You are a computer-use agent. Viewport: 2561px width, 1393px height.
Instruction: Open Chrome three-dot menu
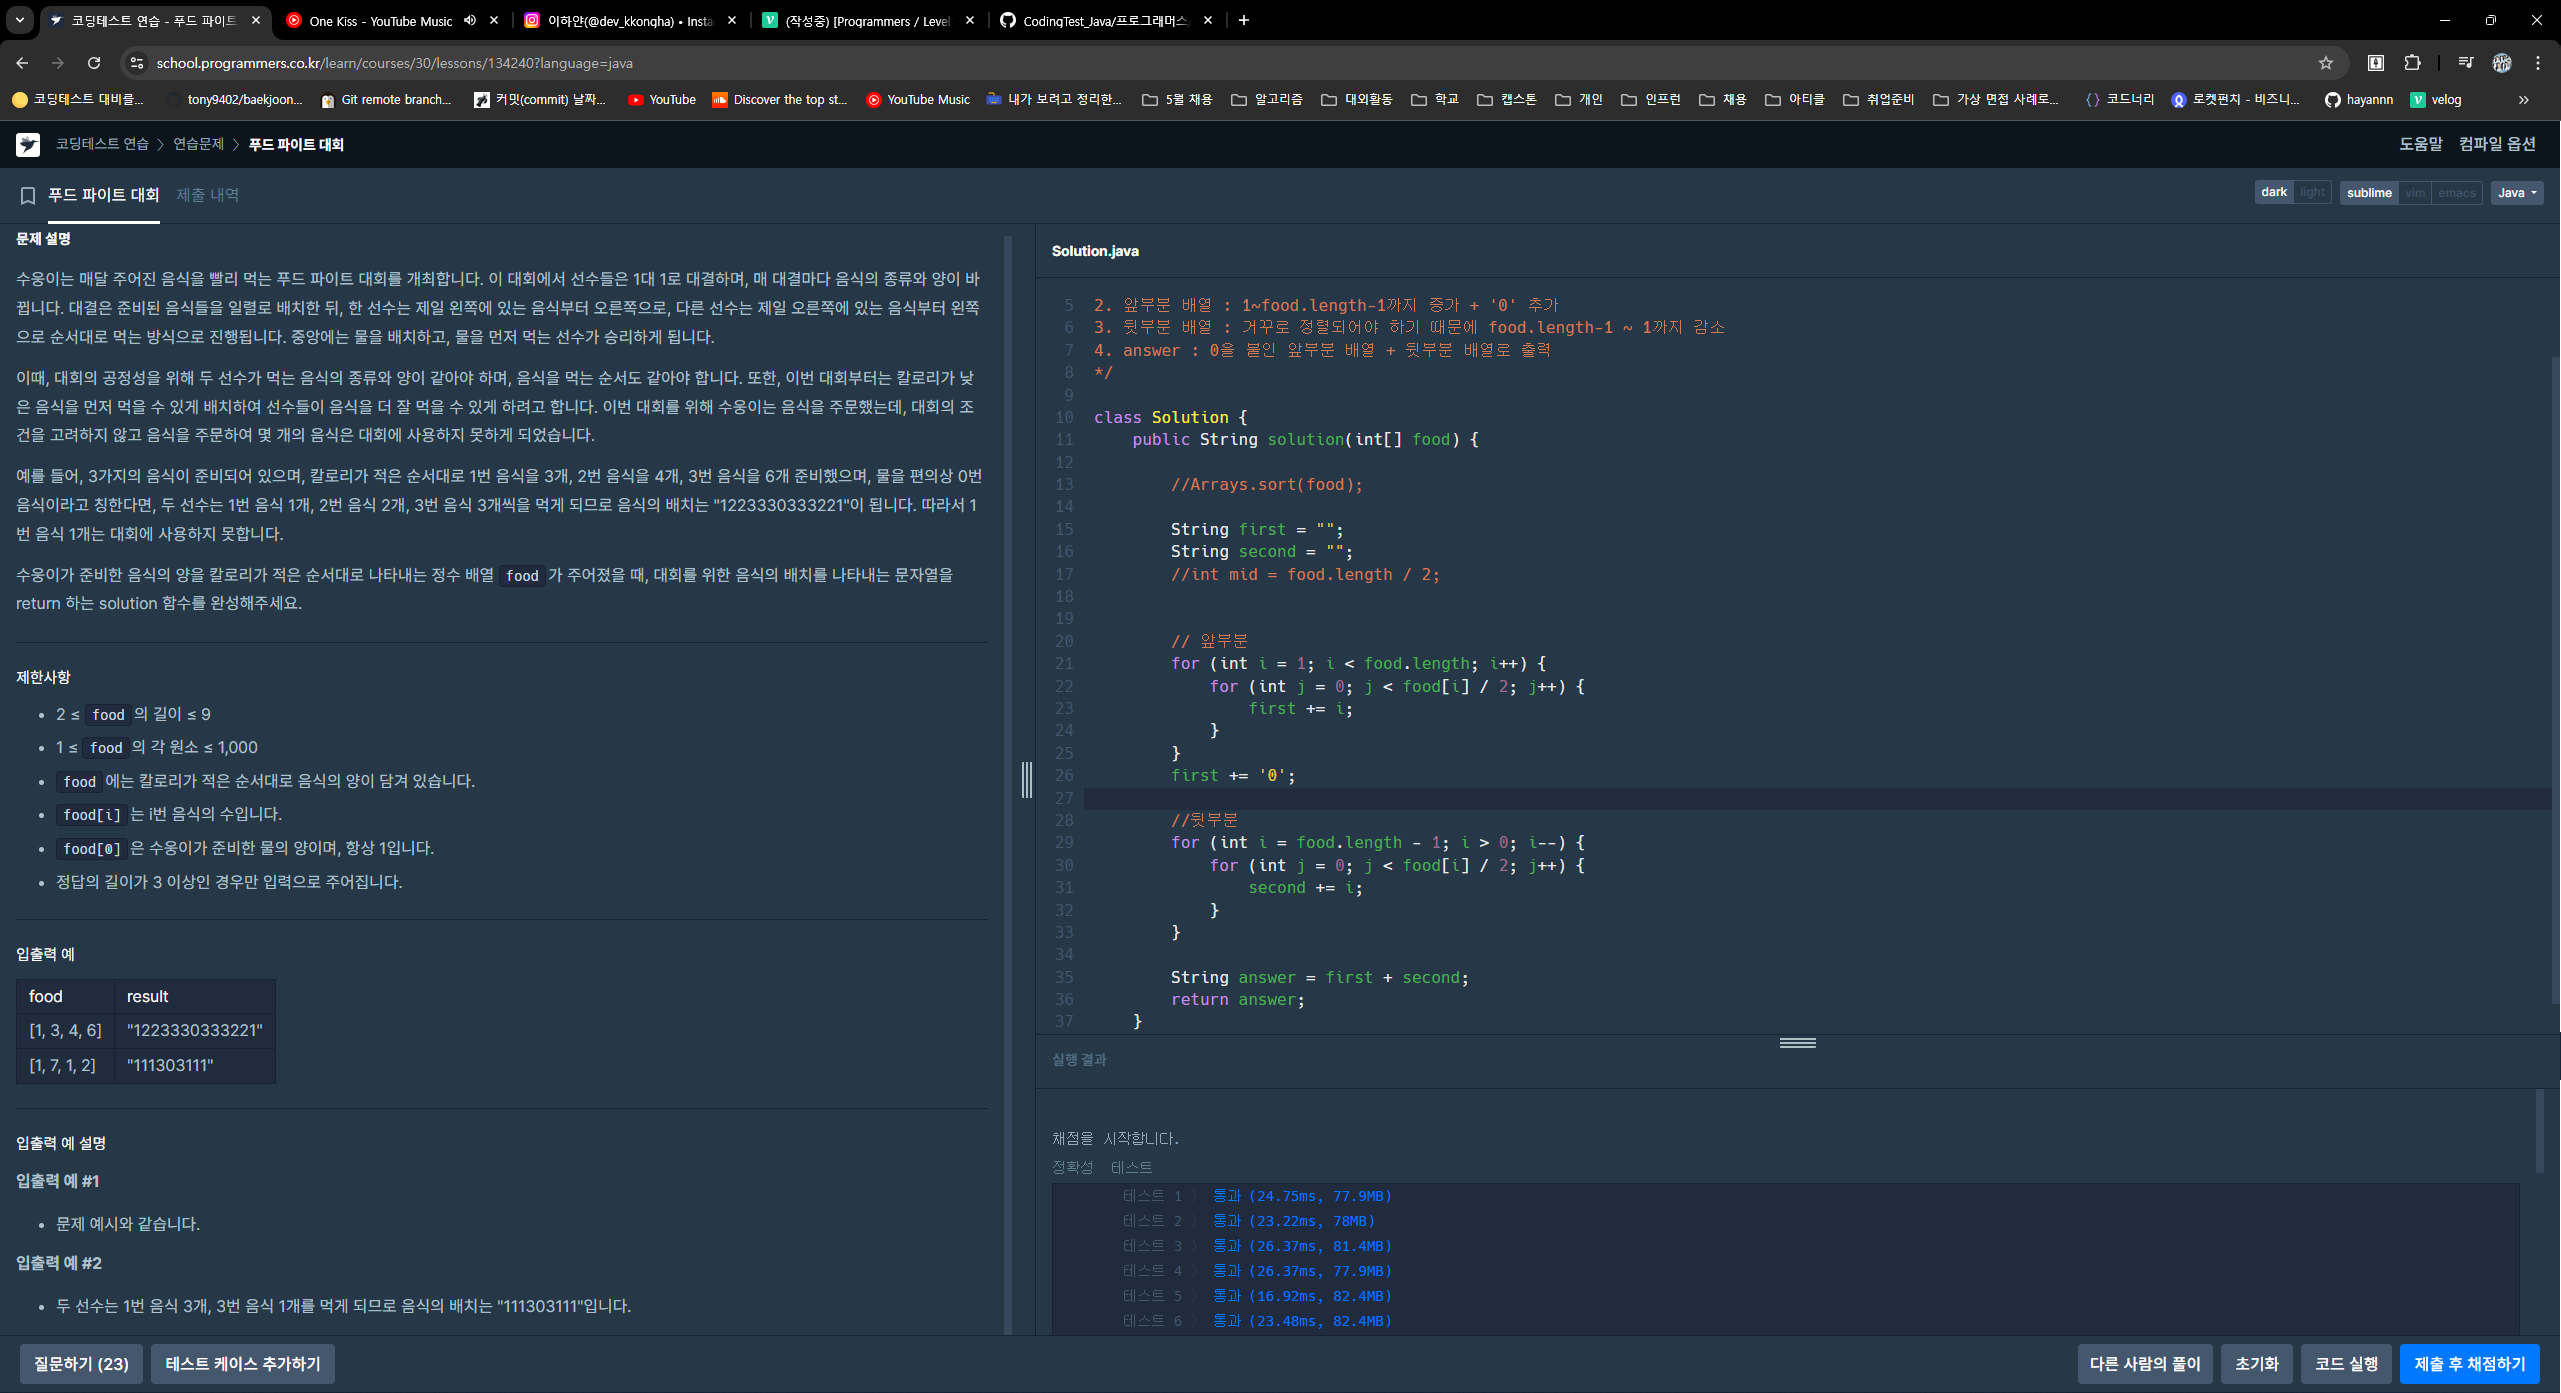[x=2538, y=63]
